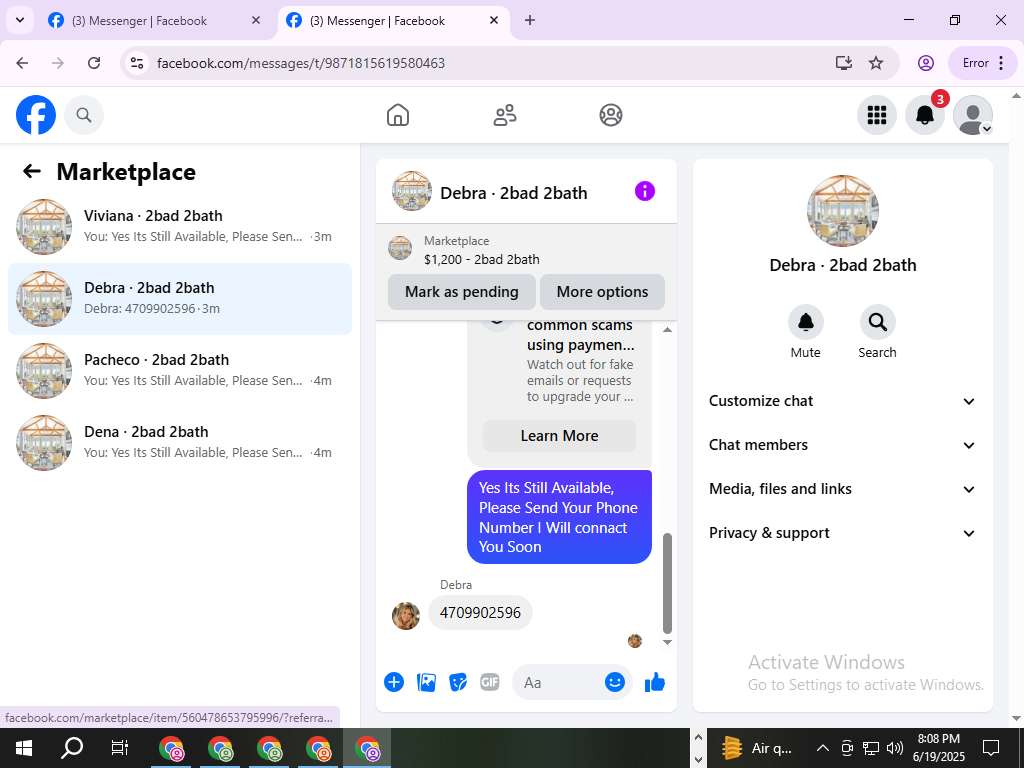Search in conversation using magnifier icon
The height and width of the screenshot is (768, 1024).
877,322
